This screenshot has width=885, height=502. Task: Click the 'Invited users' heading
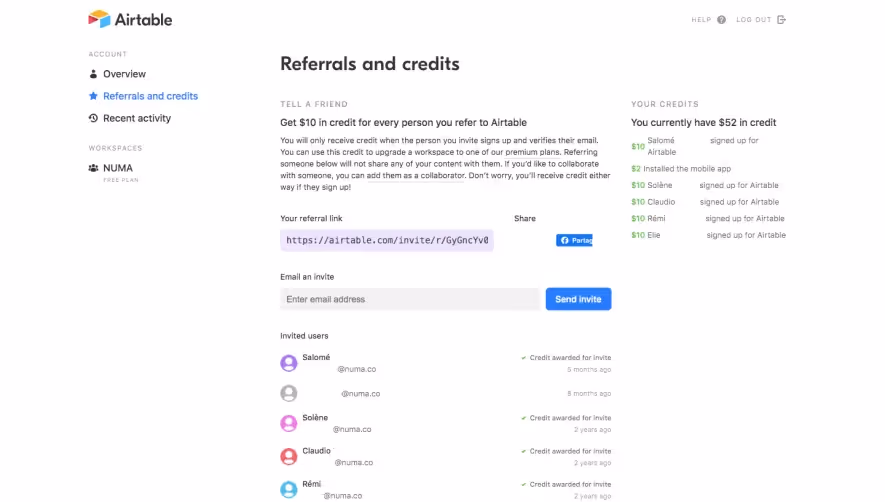(x=304, y=335)
